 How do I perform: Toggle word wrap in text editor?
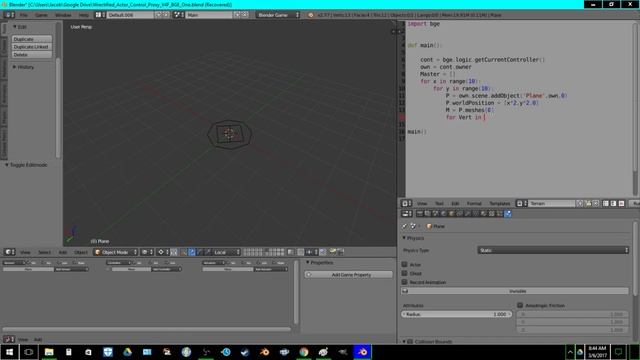pyautogui.click(x=613, y=203)
